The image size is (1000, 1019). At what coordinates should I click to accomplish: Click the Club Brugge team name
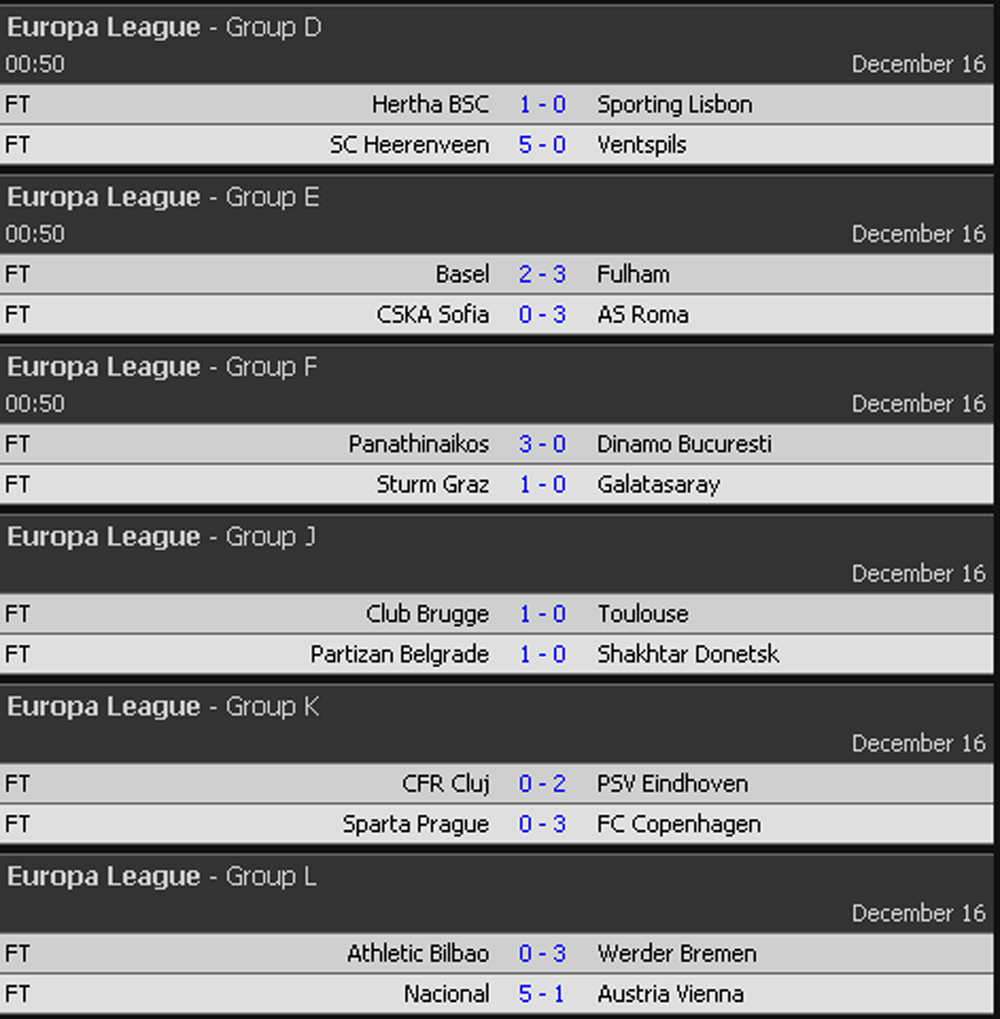(427, 614)
